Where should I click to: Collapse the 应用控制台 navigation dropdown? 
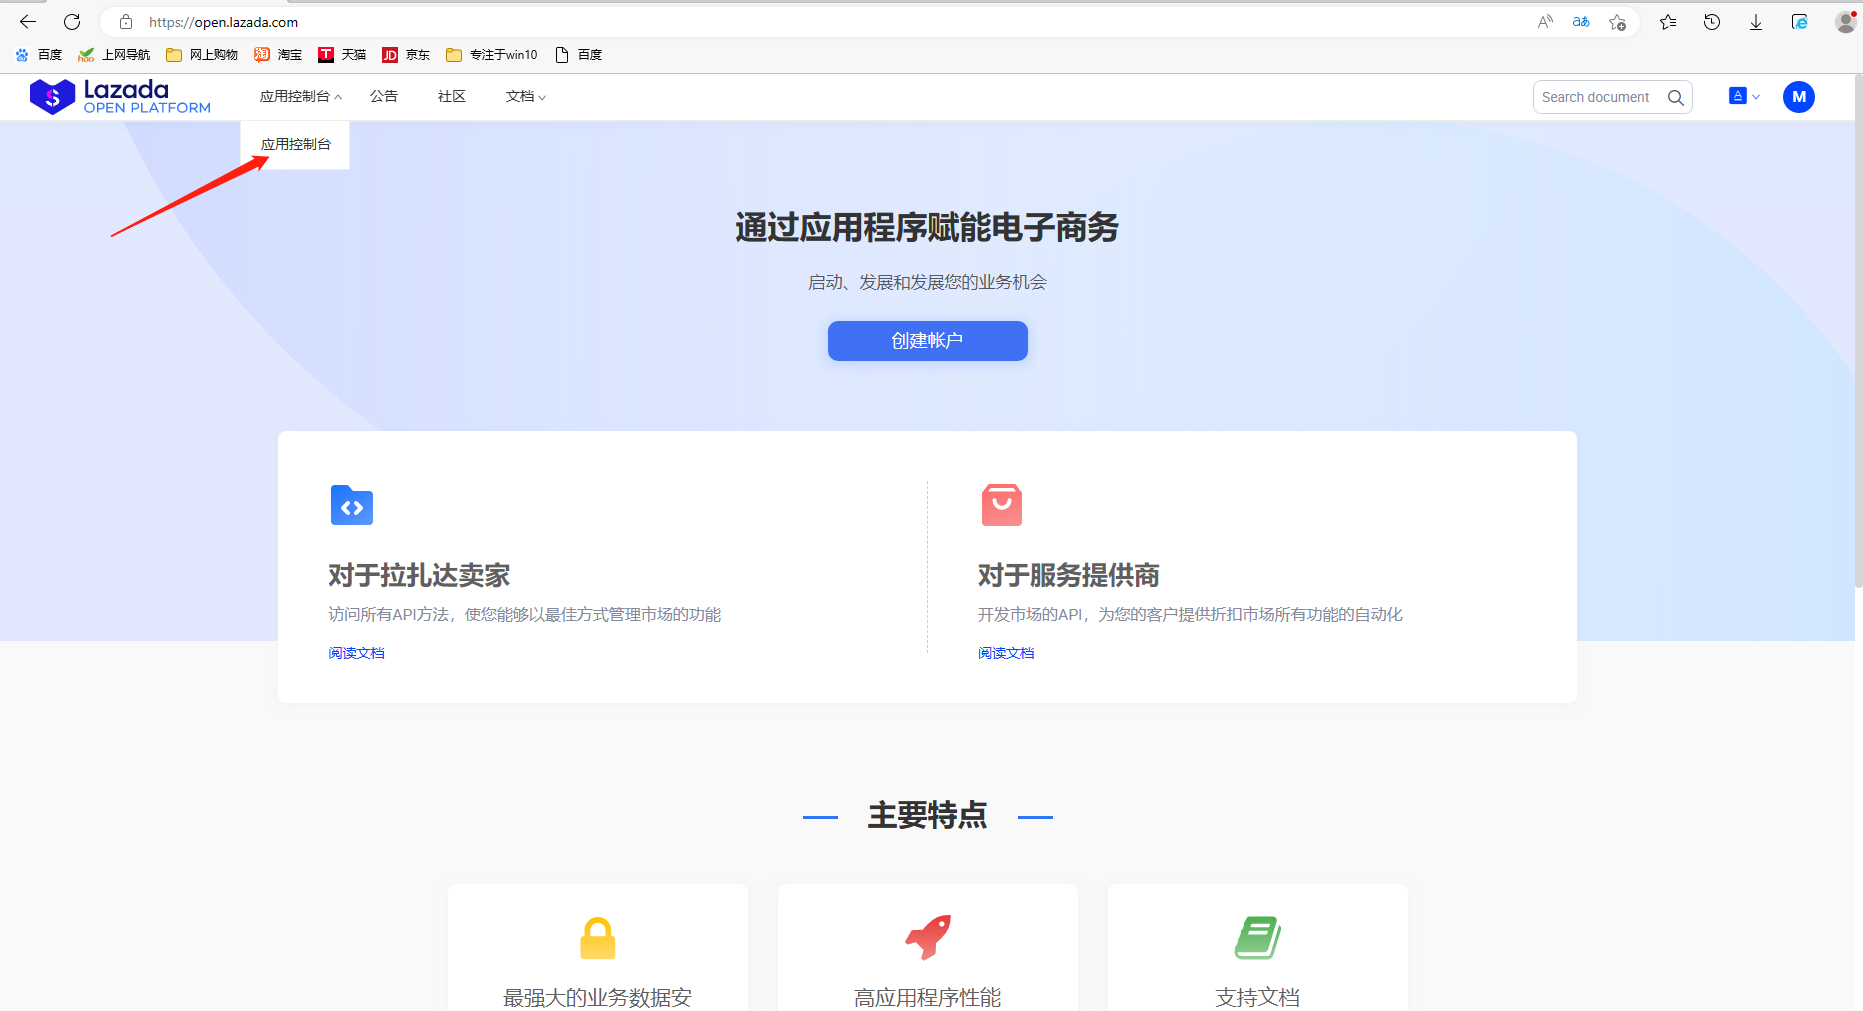(x=300, y=97)
